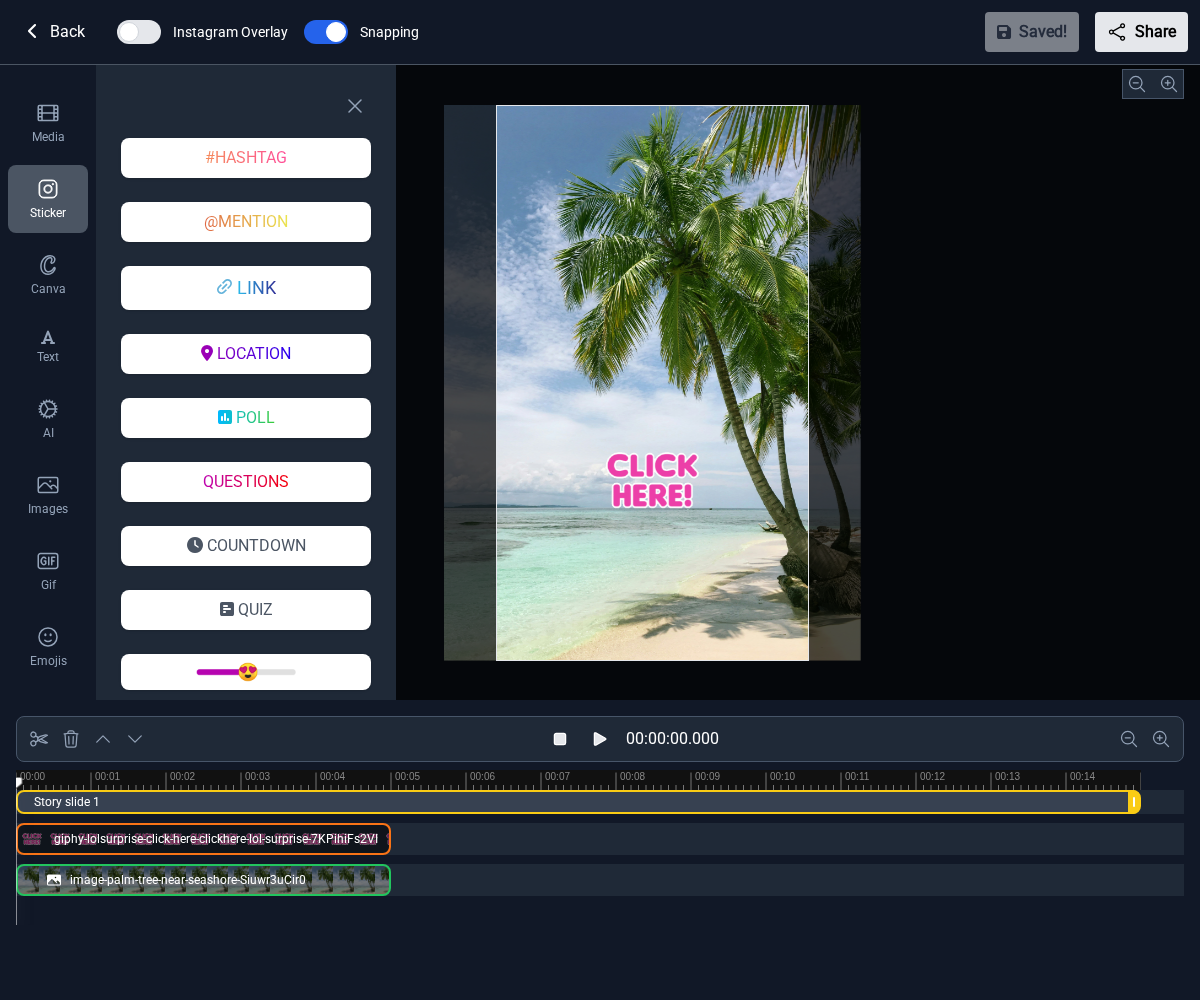Screen dimensions: 1200x1000
Task: Open the Gif sidebar tab
Action: [x=48, y=571]
